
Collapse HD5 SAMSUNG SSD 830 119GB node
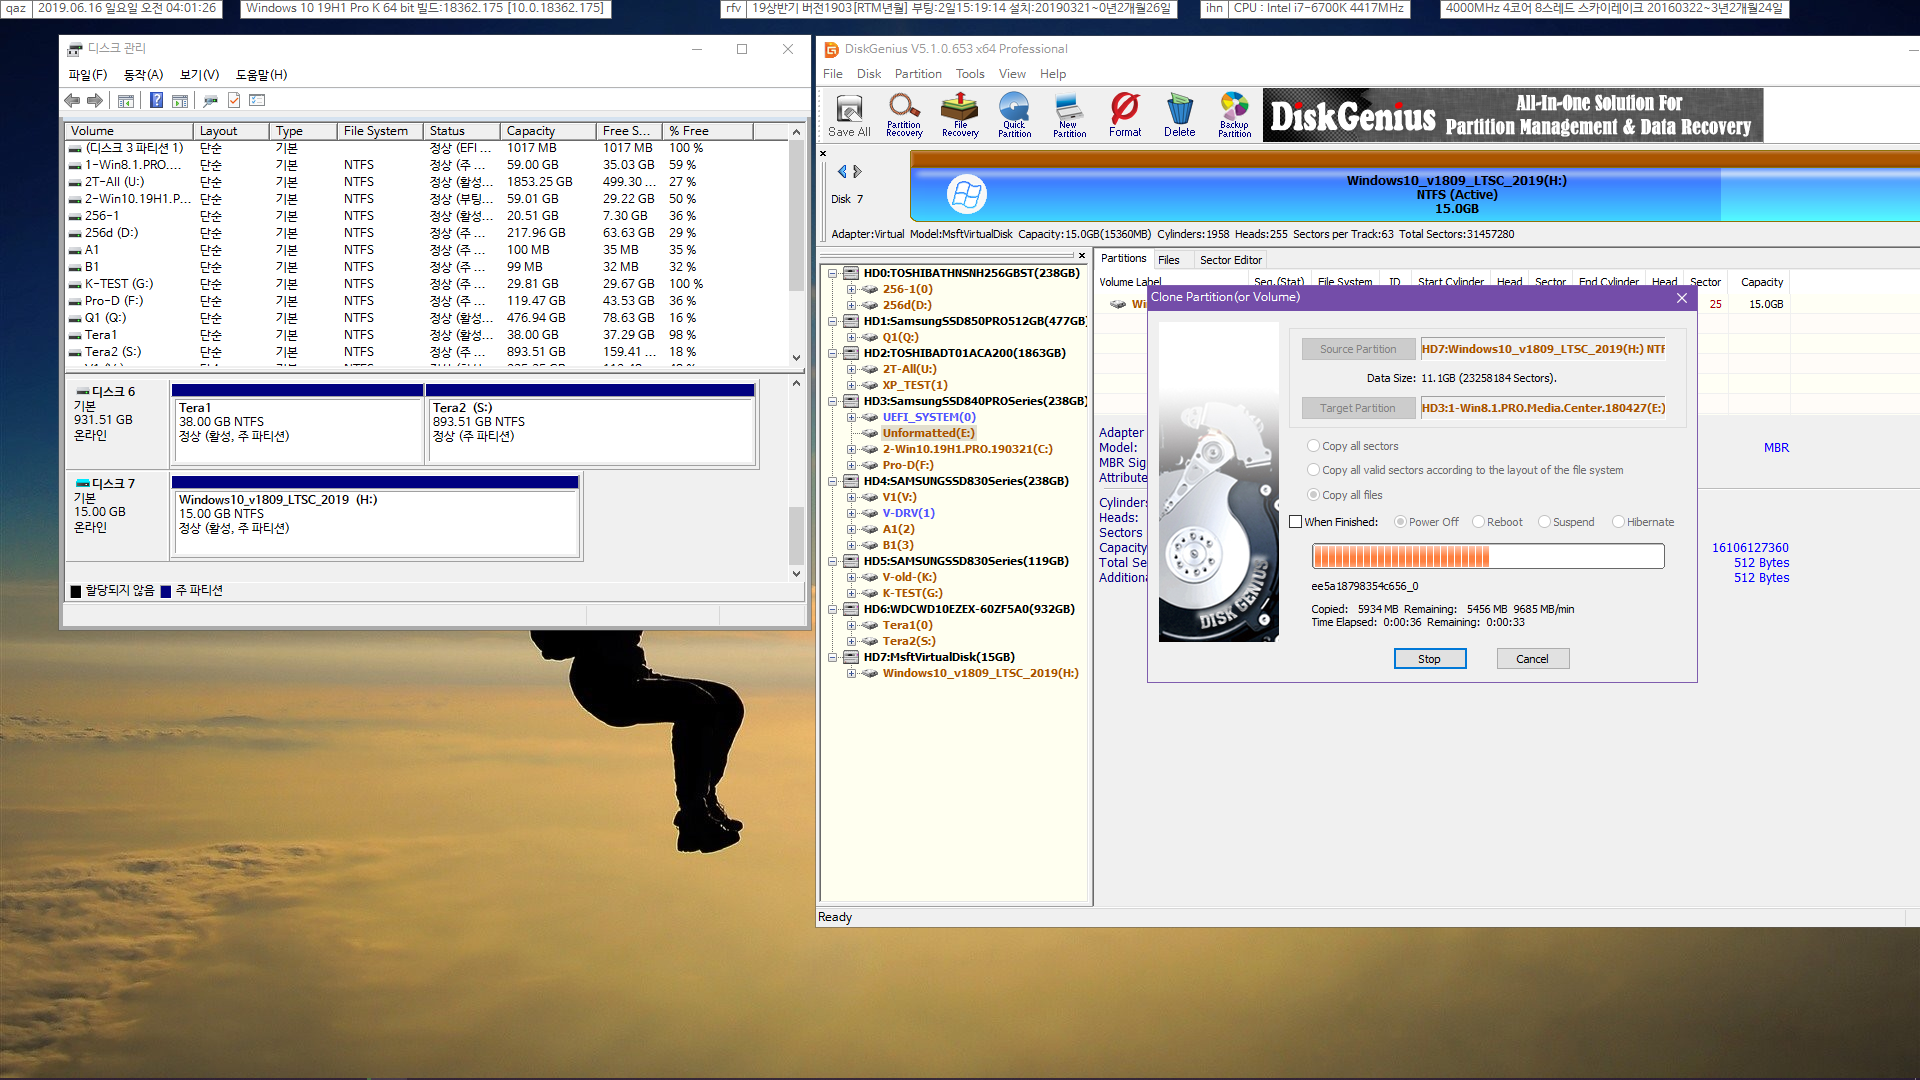832,561
